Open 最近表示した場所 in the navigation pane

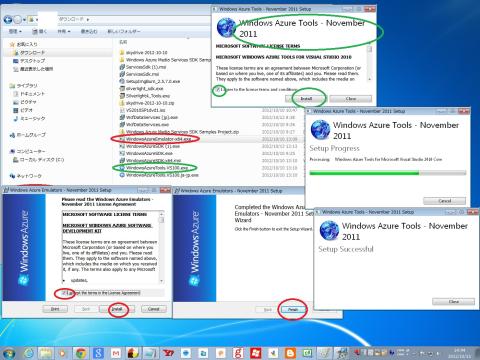[x=33, y=69]
